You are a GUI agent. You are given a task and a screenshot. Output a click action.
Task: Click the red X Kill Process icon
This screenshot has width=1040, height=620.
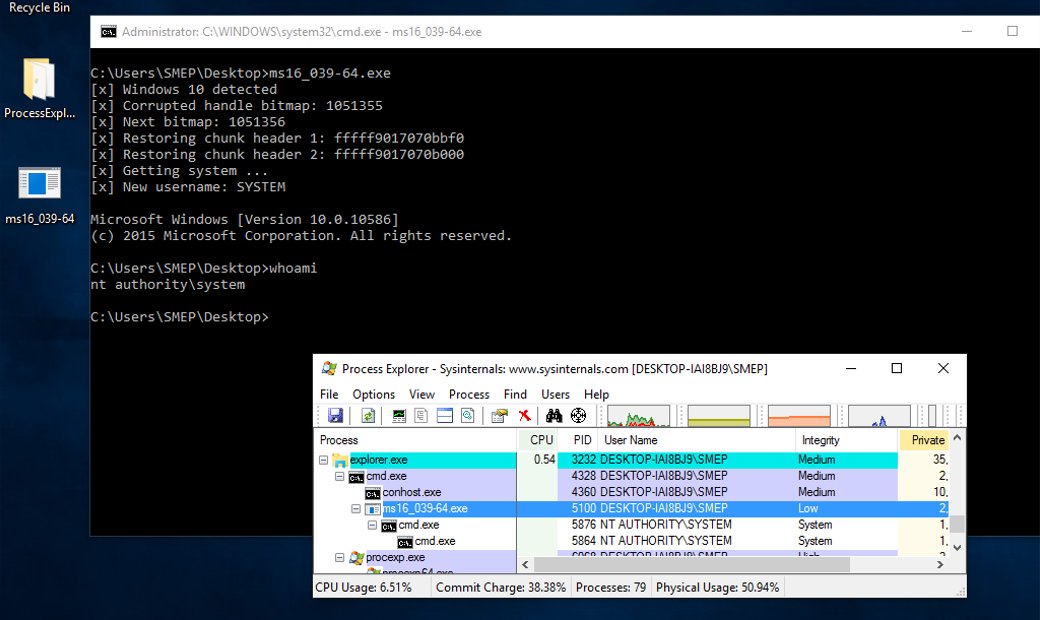click(524, 416)
